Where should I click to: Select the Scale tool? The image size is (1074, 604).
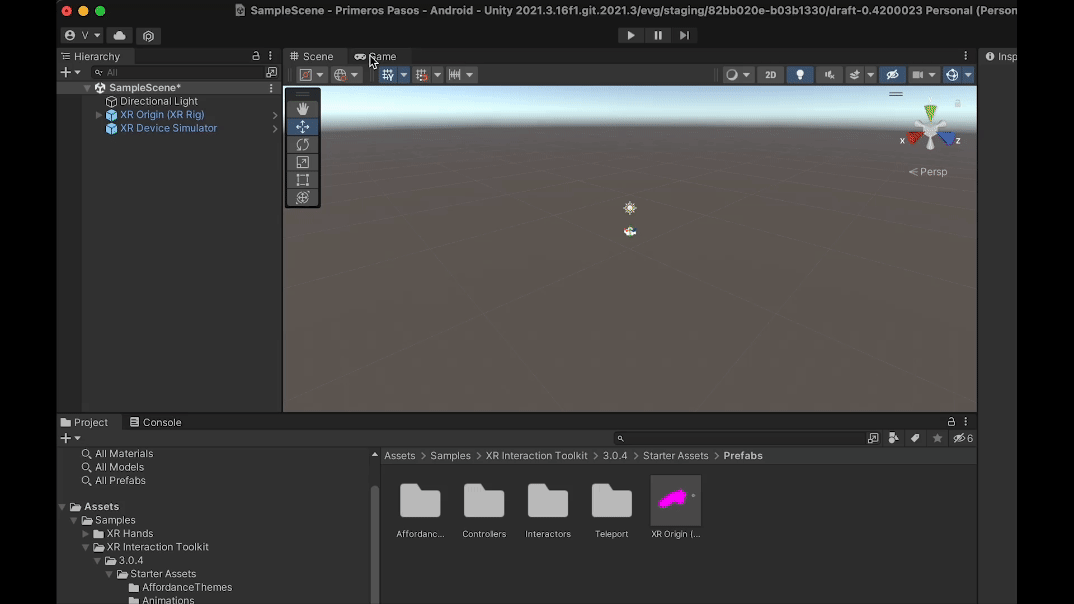(303, 162)
